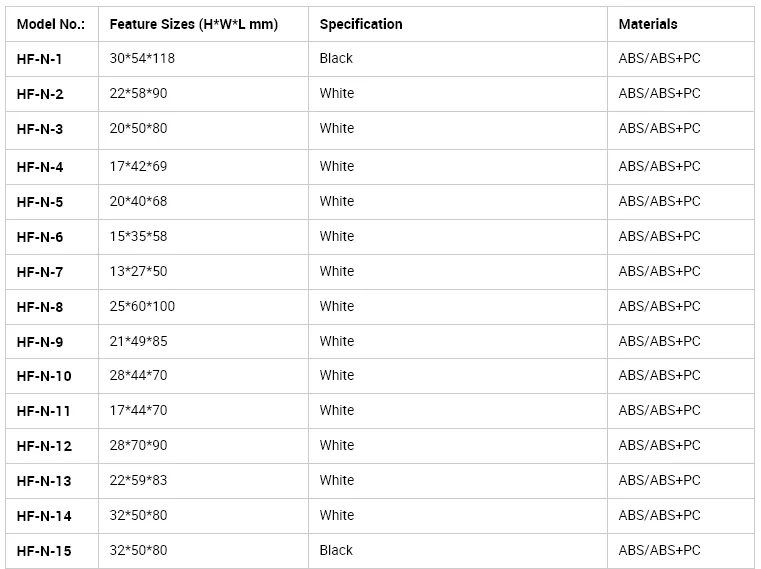Click the 22*59*83 size cell
This screenshot has height=569, width=761.
pyautogui.click(x=139, y=480)
